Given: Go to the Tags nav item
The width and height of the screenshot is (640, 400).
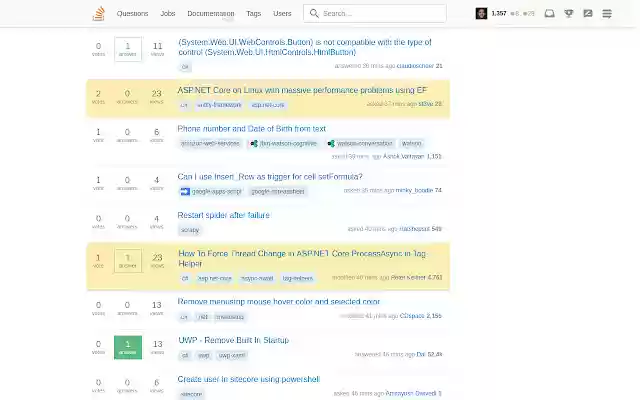Looking at the screenshot, I should (x=253, y=13).
